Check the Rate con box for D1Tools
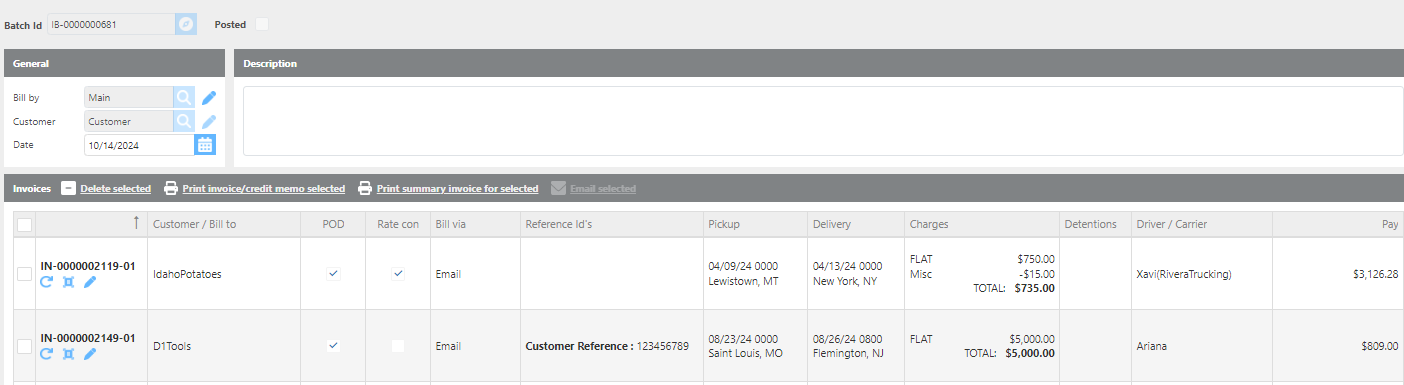Viewport: 1404px width, 385px height. click(x=398, y=345)
